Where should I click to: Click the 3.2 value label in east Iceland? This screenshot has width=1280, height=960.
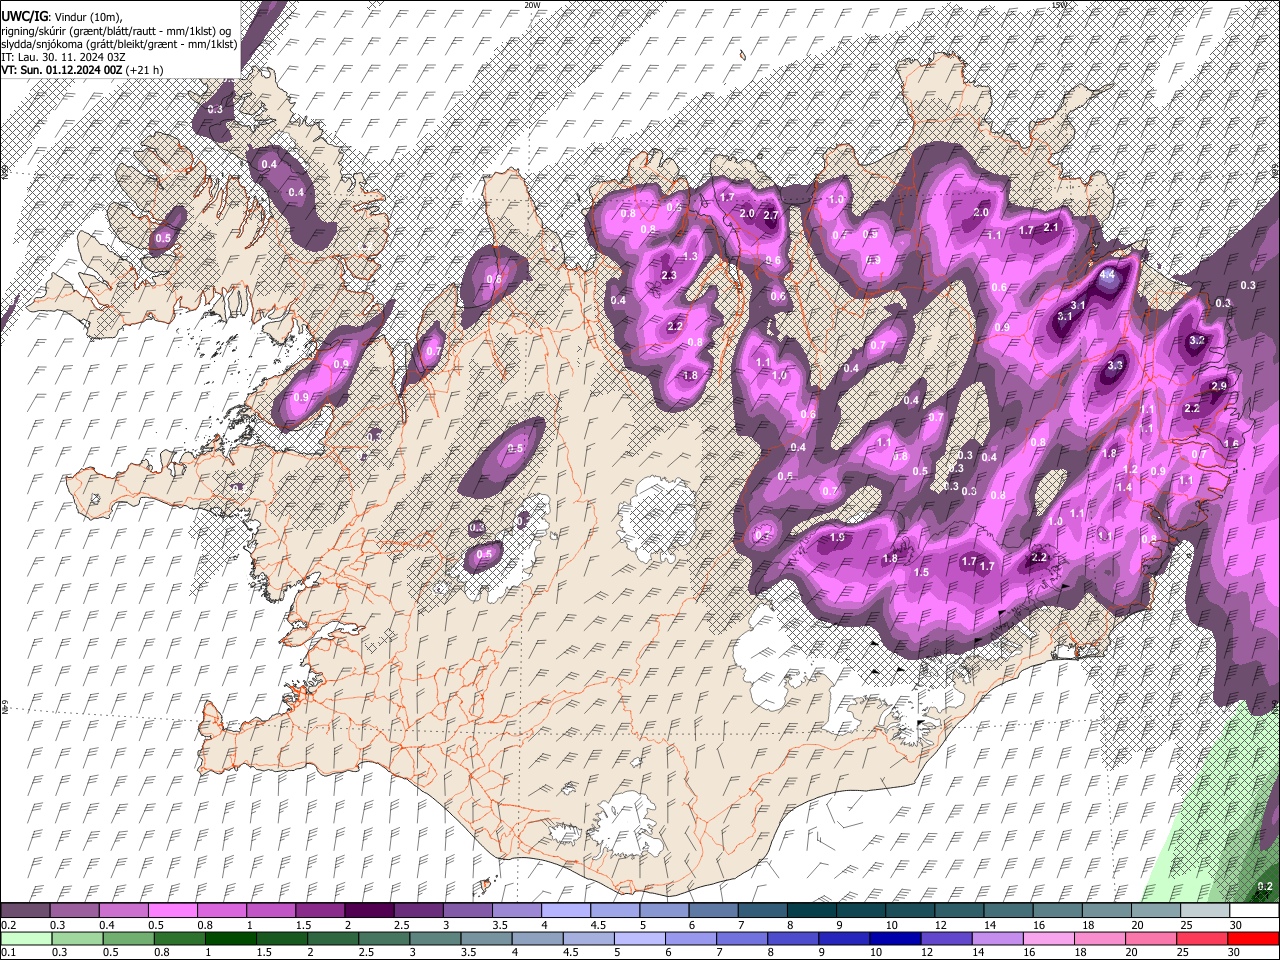tap(1196, 341)
